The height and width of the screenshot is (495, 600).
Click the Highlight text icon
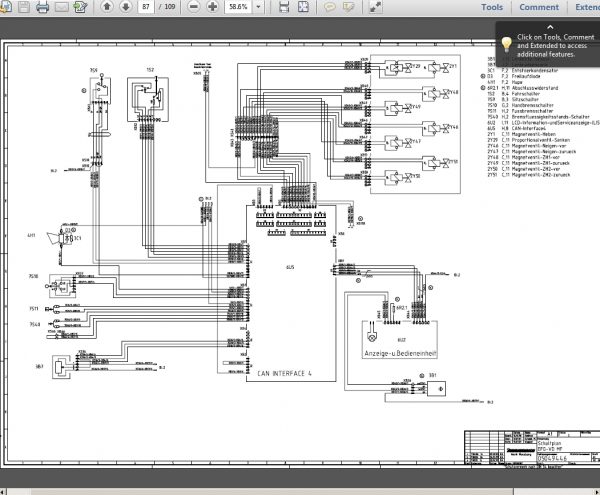point(348,7)
